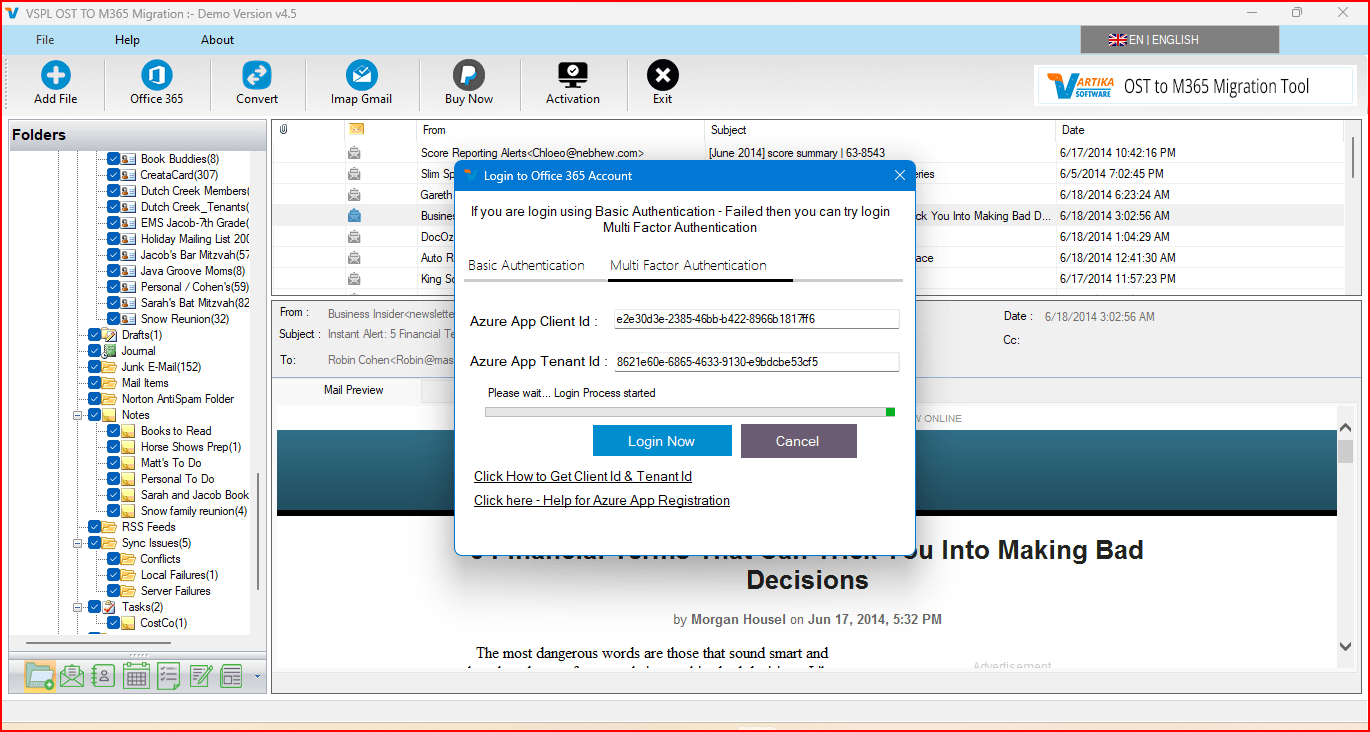Click the Add File toolbar icon
This screenshot has width=1370, height=732.
pyautogui.click(x=55, y=76)
